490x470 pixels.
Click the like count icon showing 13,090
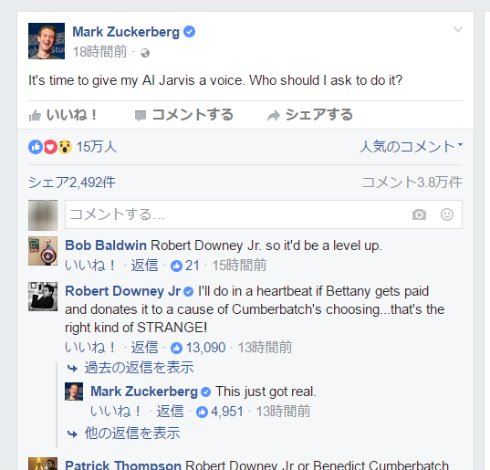pos(176,348)
